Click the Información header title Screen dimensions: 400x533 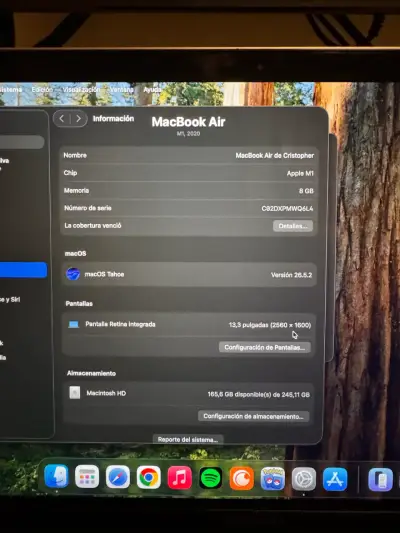point(114,118)
